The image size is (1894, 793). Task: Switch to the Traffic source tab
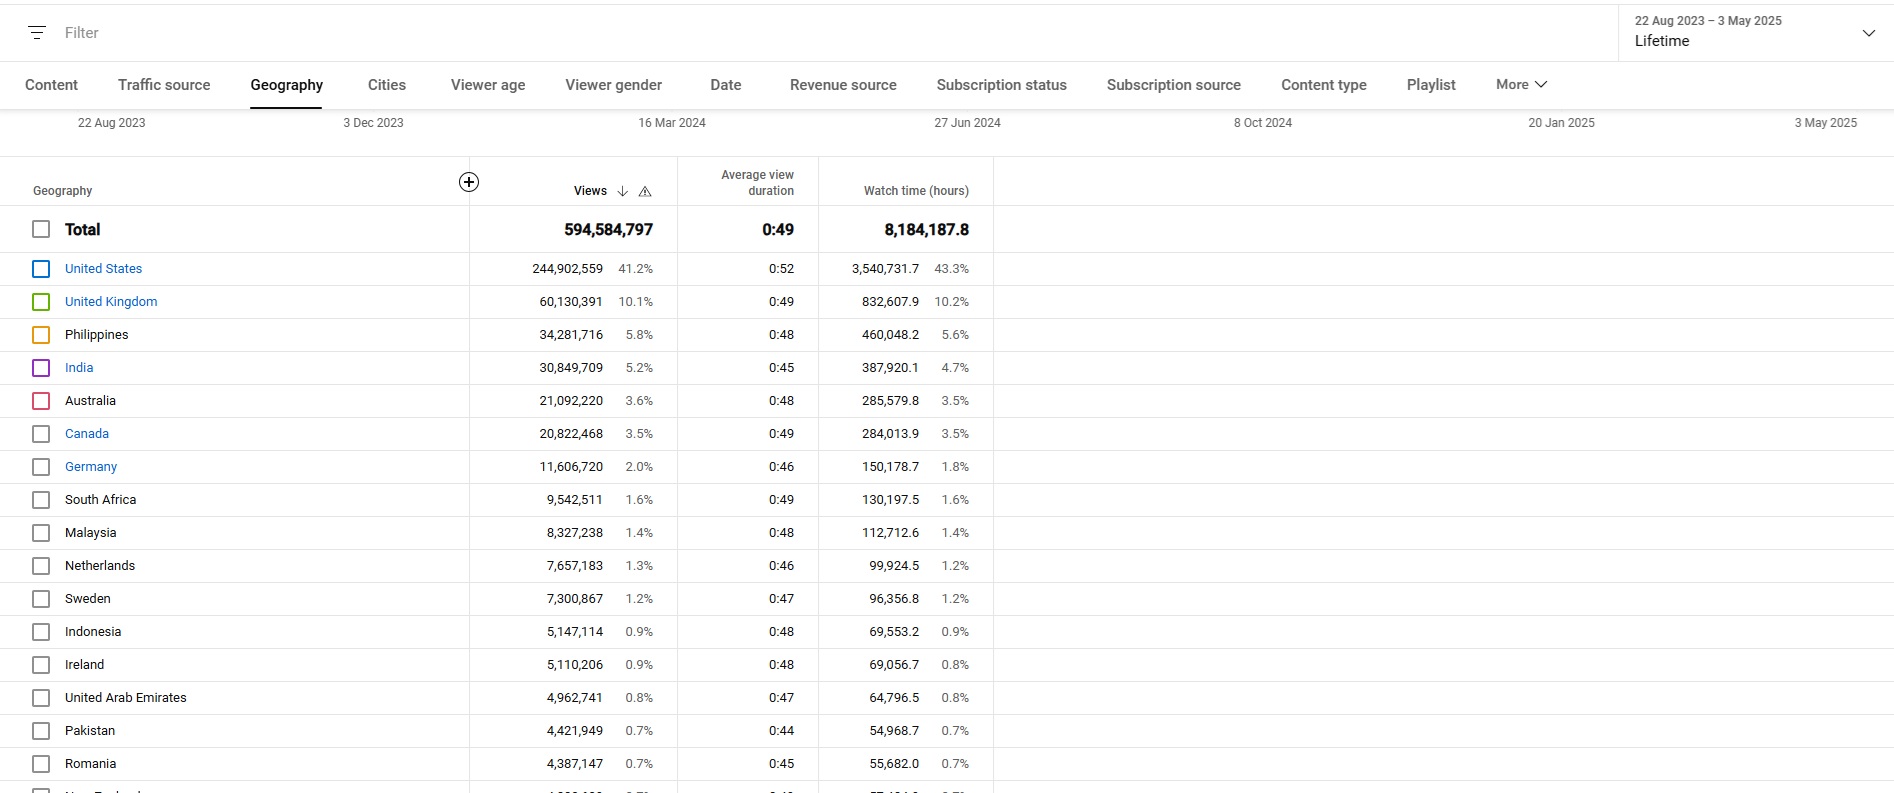(164, 85)
